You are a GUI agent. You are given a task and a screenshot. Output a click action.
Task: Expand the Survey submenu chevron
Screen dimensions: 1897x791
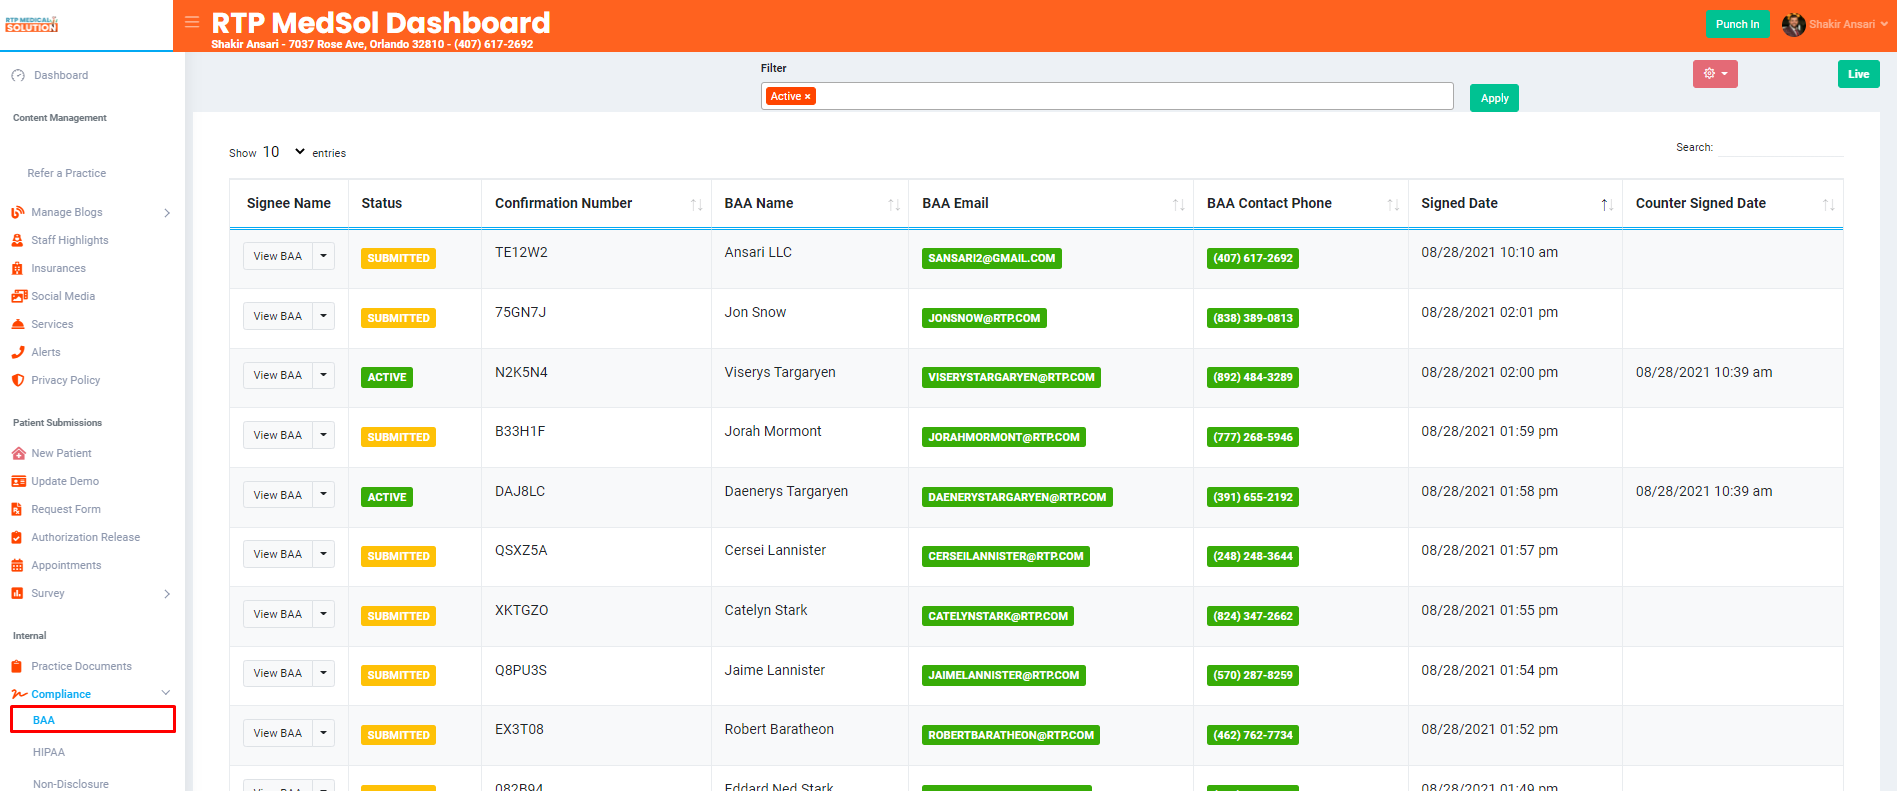167,594
